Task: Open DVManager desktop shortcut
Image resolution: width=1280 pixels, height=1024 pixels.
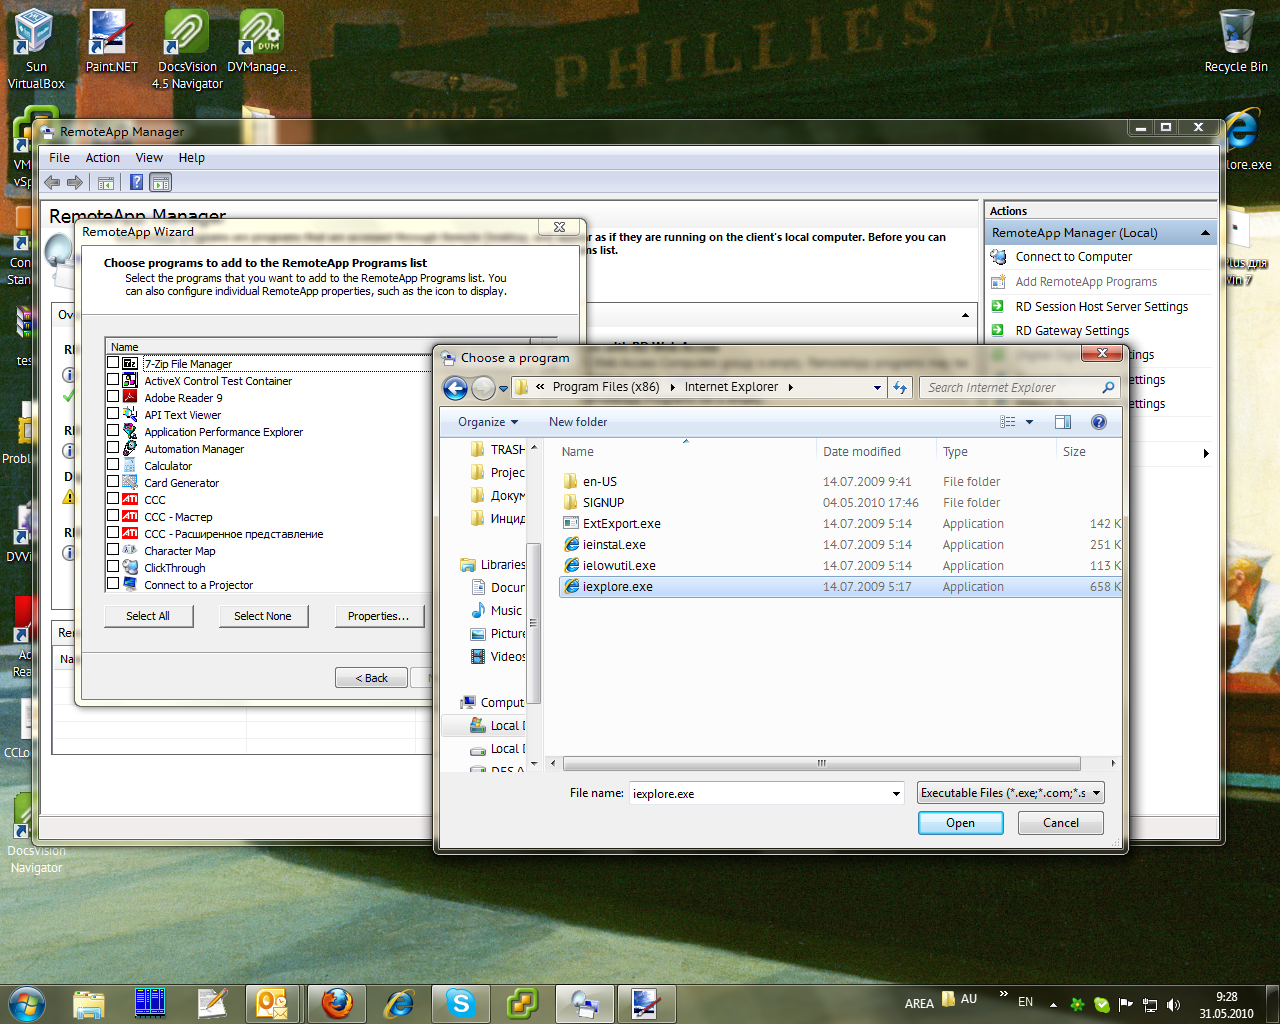Action: click(261, 41)
